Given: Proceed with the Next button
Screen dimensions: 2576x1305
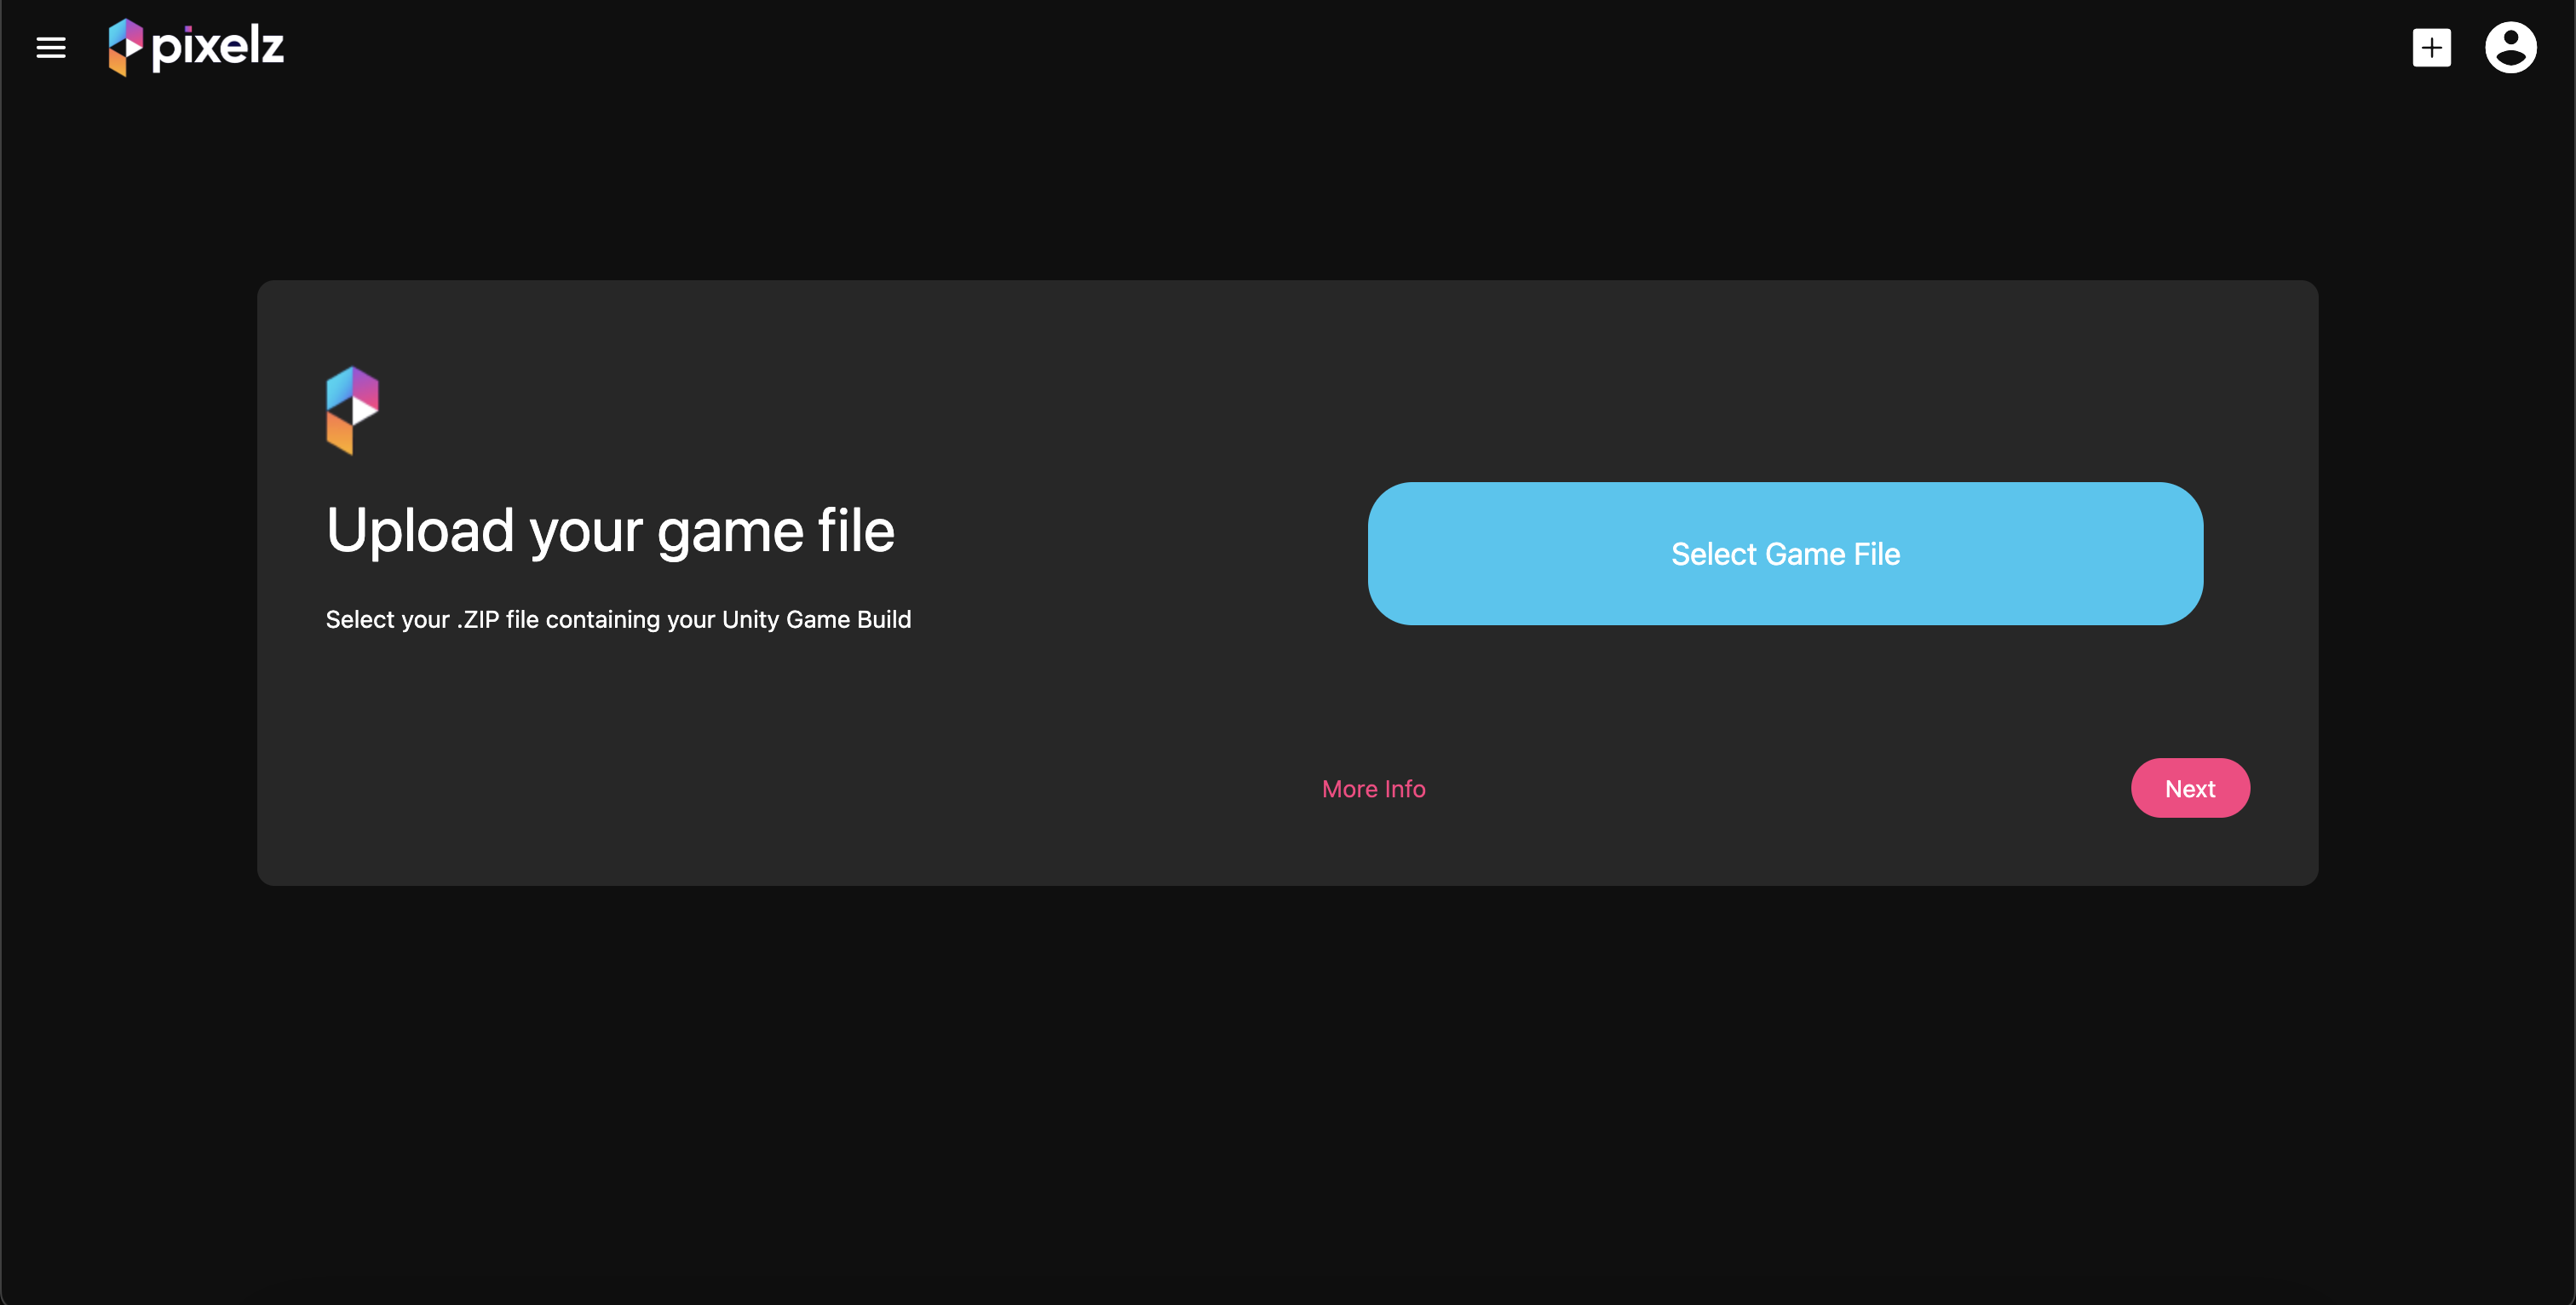Looking at the screenshot, I should pyautogui.click(x=2190, y=788).
